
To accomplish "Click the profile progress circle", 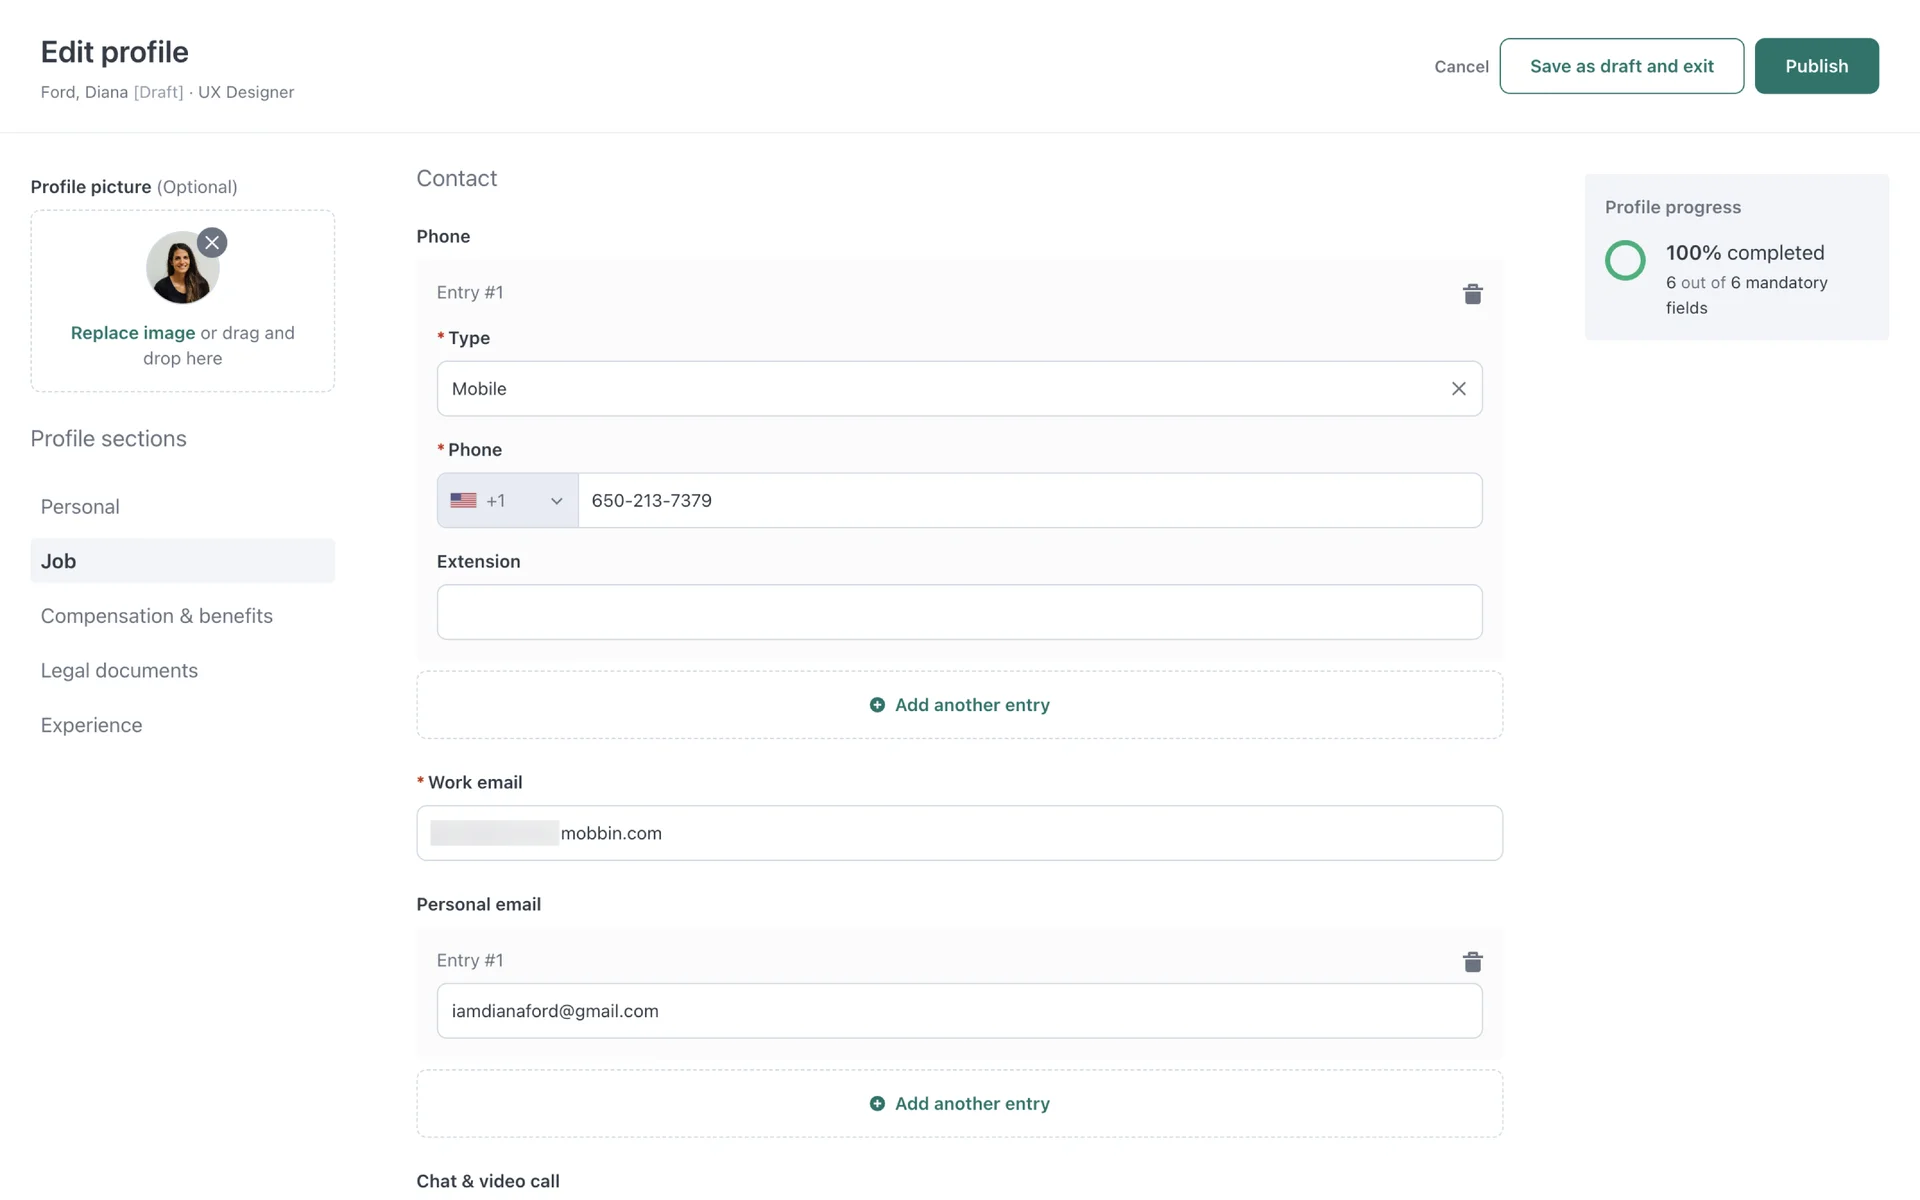I will [1625, 261].
